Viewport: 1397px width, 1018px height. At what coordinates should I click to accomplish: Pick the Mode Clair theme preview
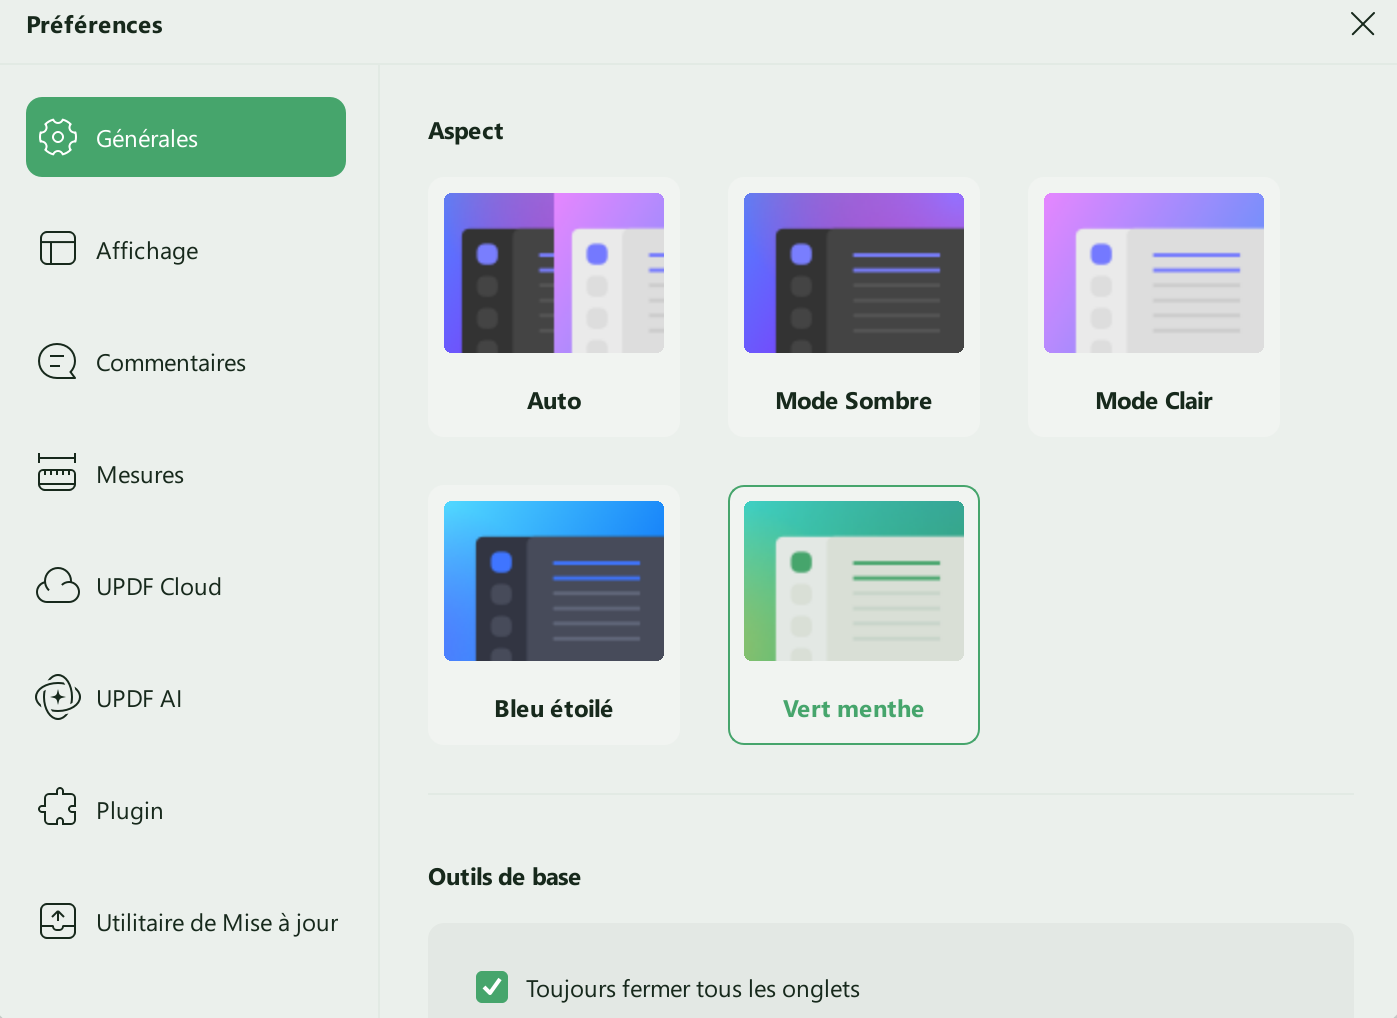coord(1154,273)
